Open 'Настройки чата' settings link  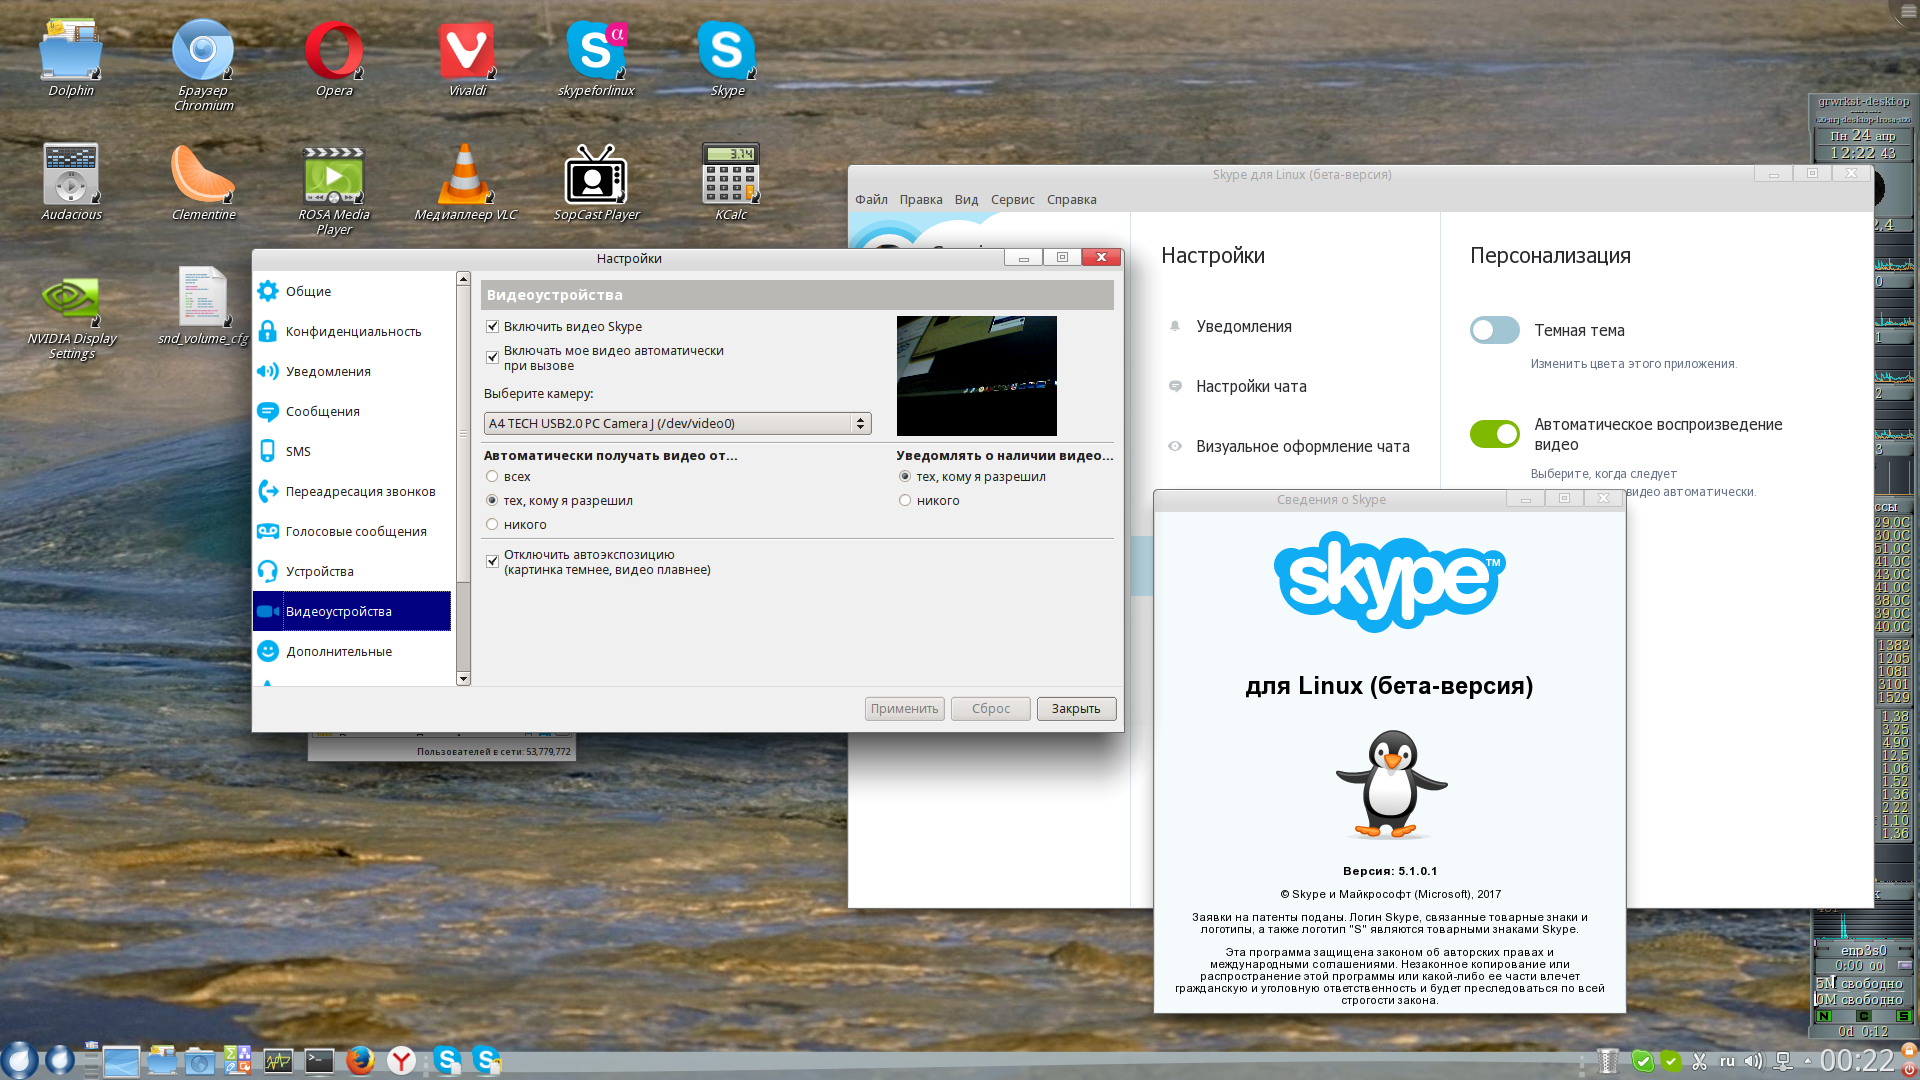point(1250,387)
